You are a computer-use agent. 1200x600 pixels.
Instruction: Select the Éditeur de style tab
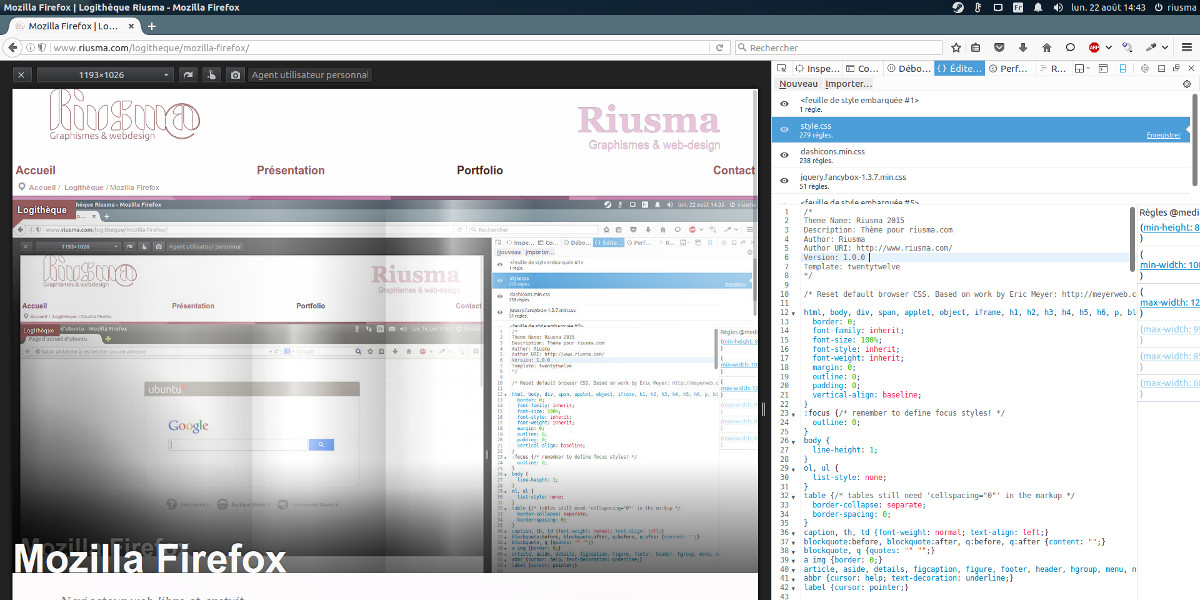point(959,69)
